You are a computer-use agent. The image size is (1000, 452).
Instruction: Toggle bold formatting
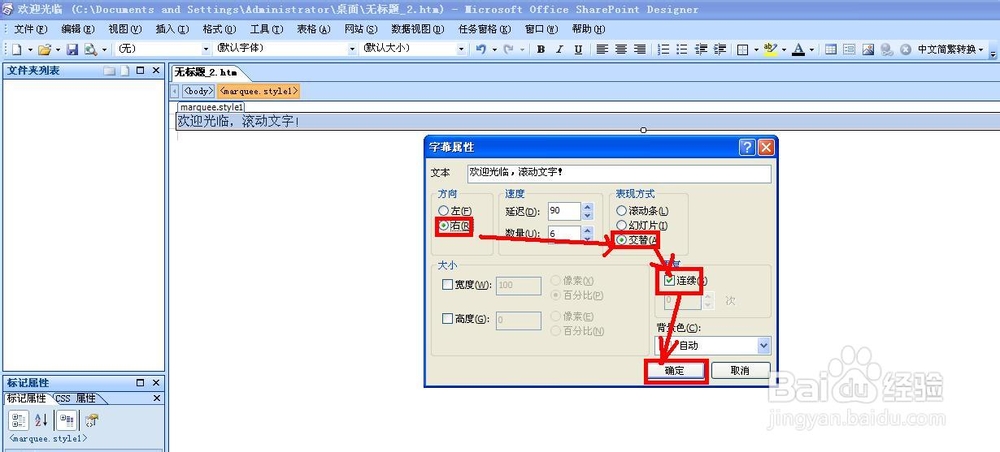tap(541, 49)
